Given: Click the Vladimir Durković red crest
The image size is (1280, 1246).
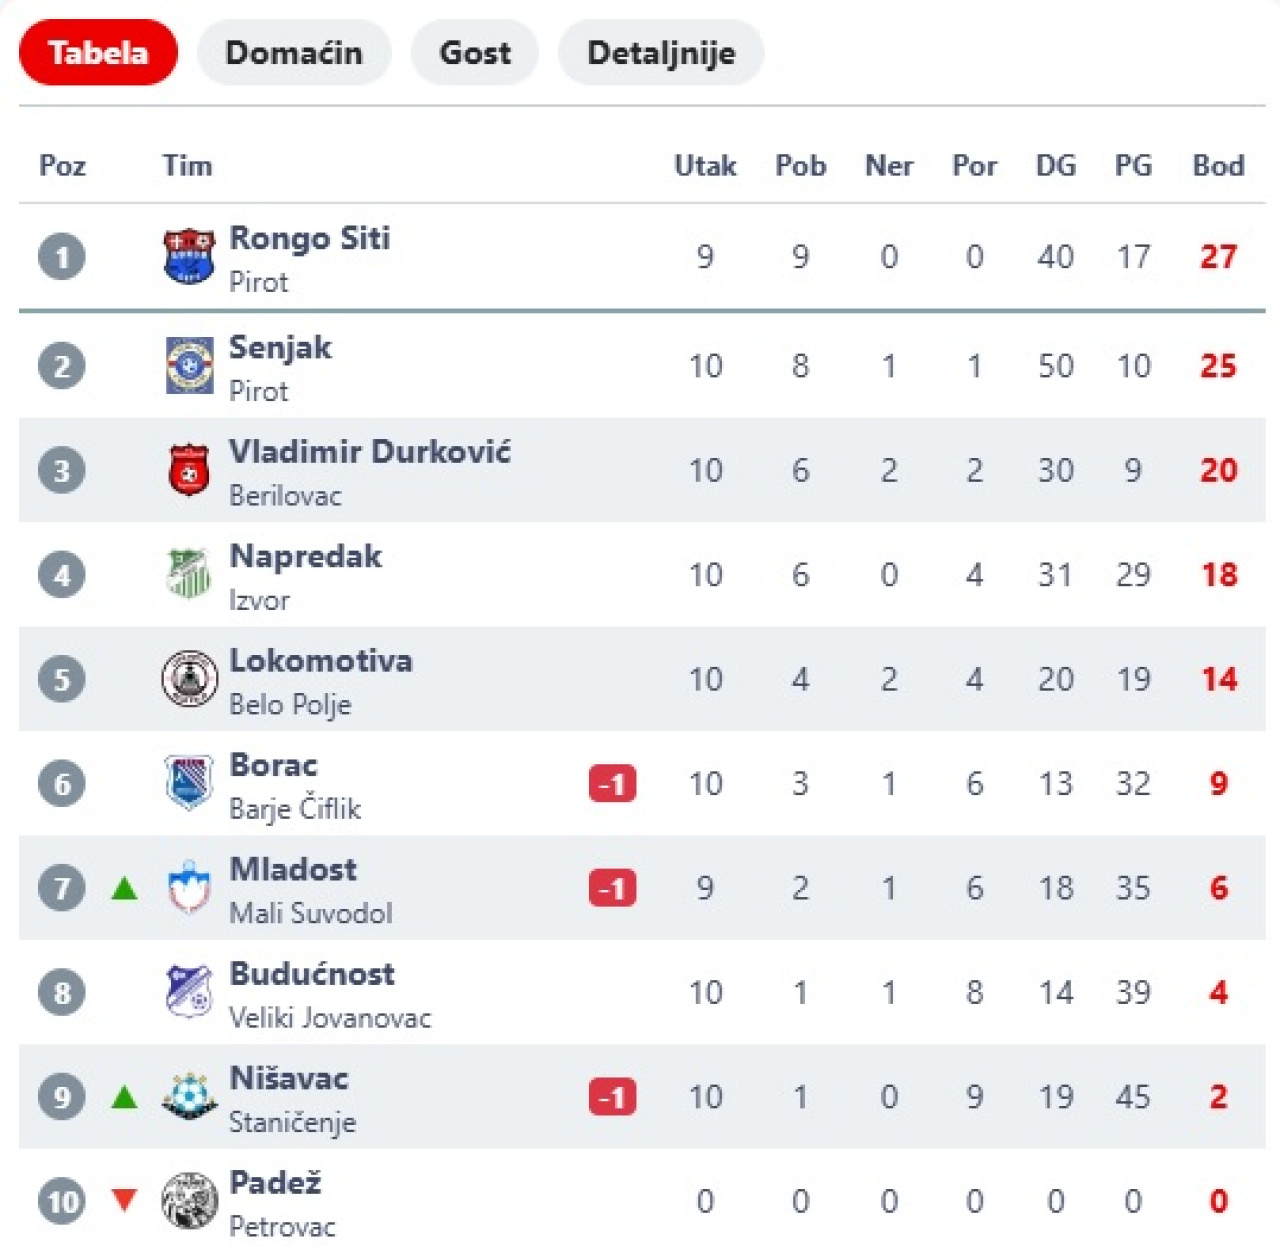Looking at the screenshot, I should click(189, 470).
